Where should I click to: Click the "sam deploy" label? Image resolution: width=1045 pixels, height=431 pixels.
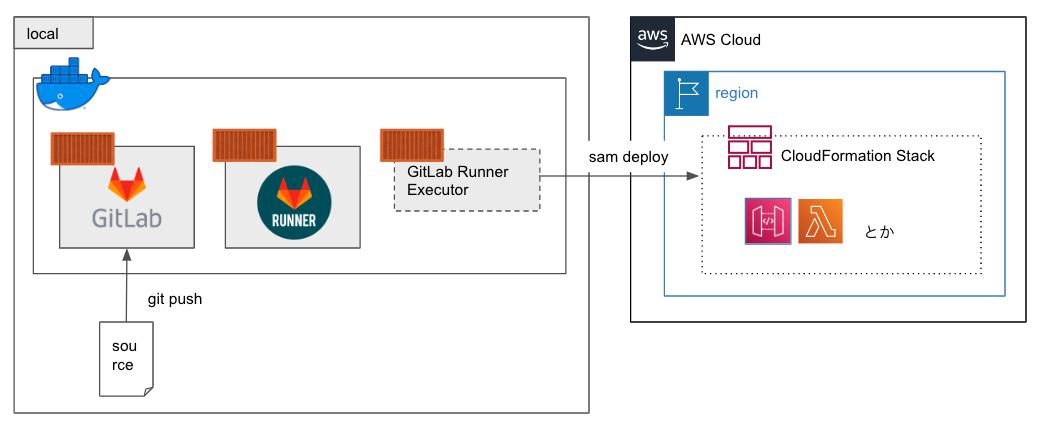[628, 157]
